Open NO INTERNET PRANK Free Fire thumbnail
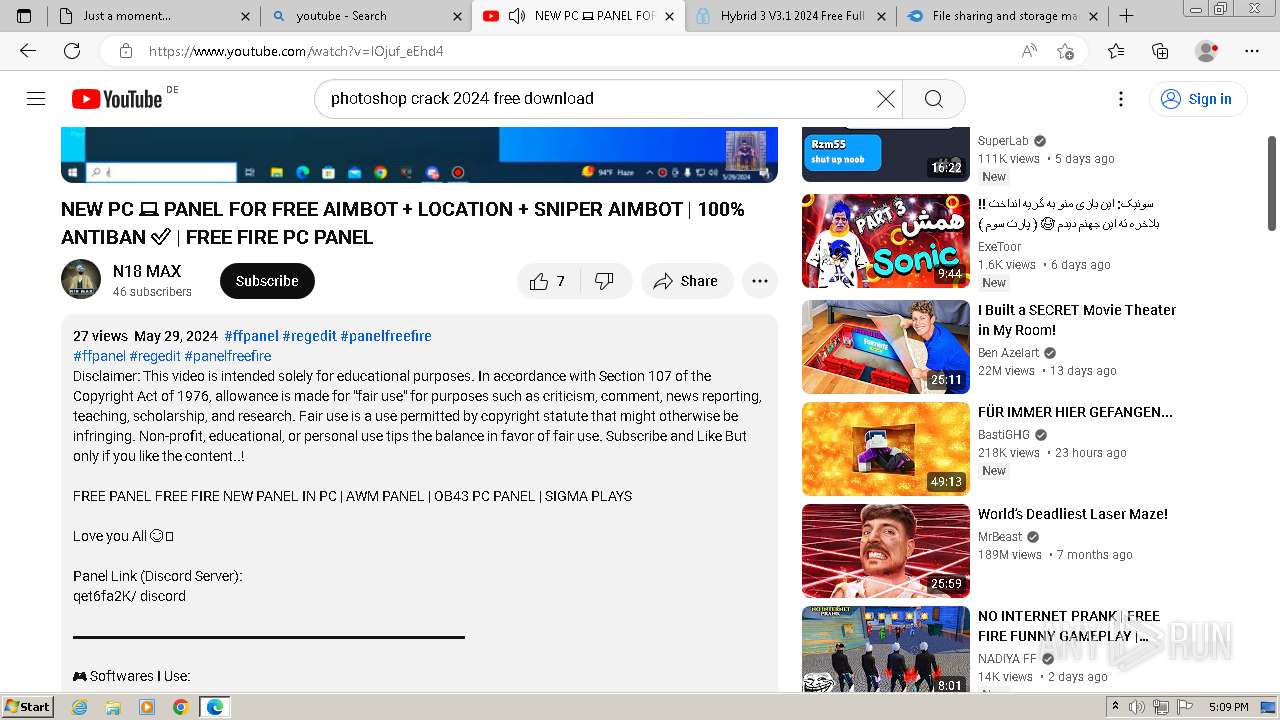Image resolution: width=1280 pixels, height=720 pixels. pos(886,649)
